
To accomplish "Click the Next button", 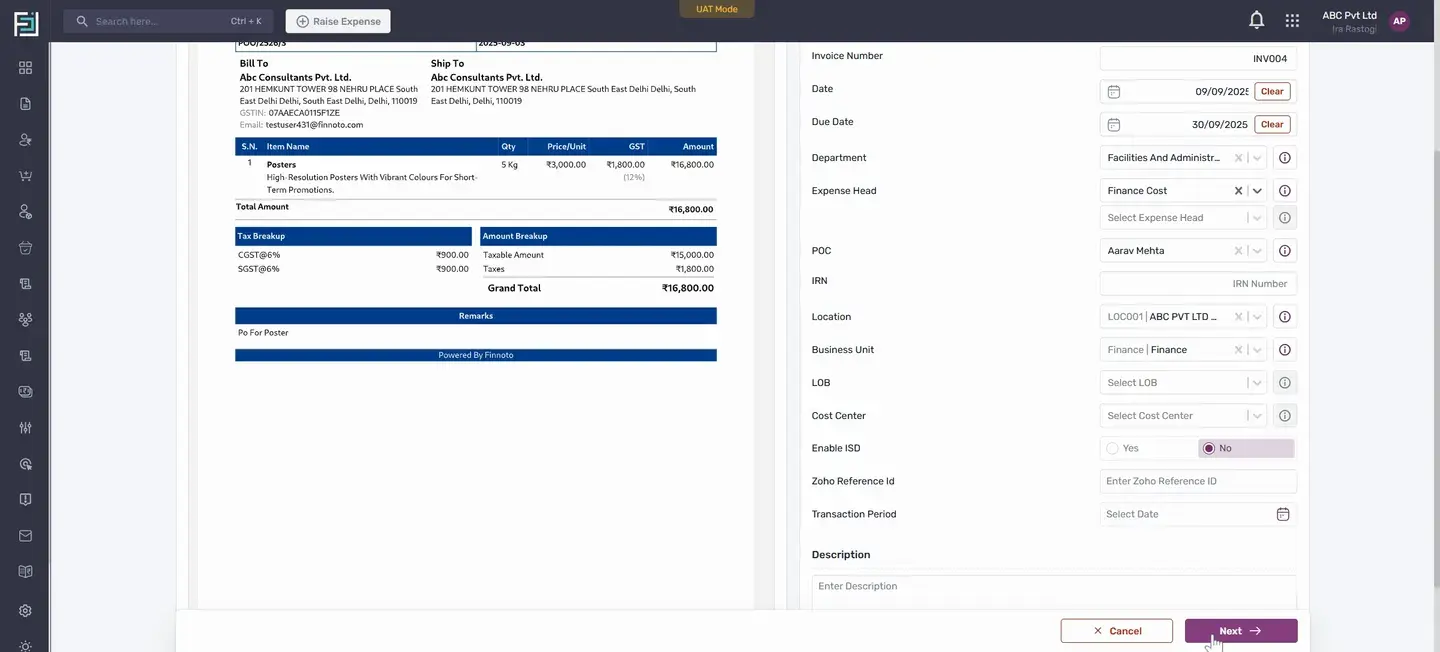I will click(x=1241, y=631).
